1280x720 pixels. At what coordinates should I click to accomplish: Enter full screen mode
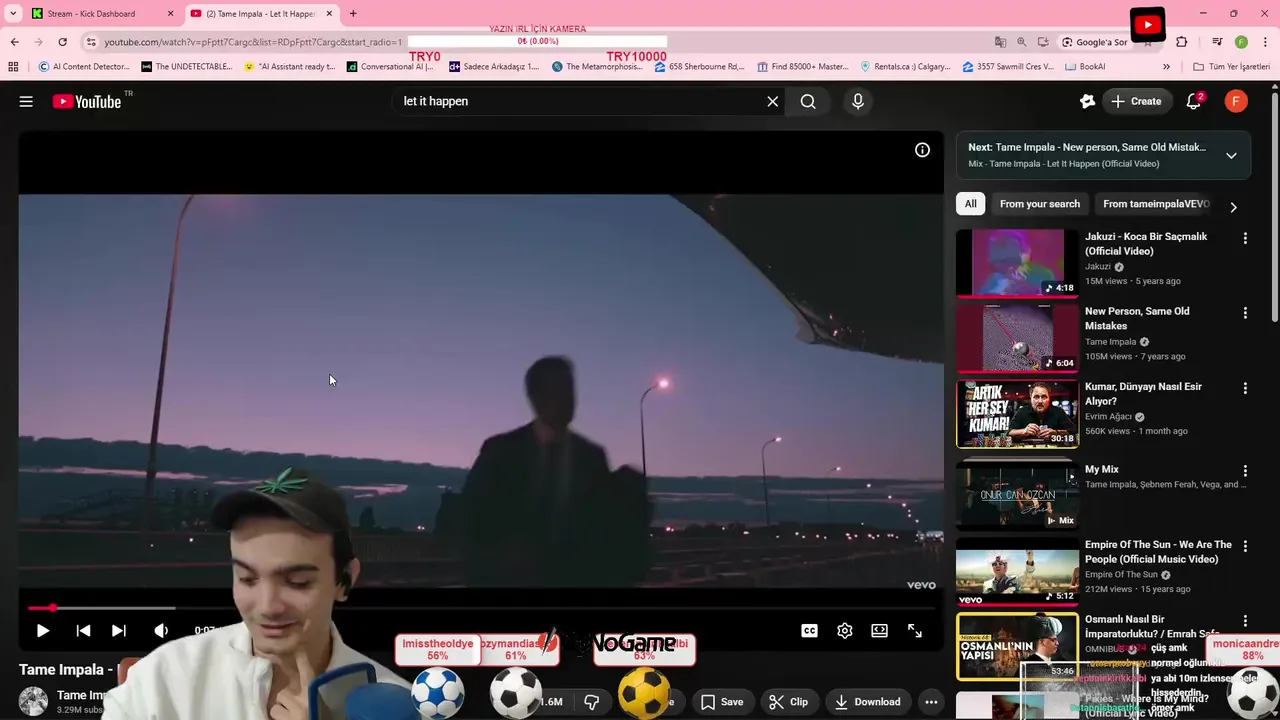914,631
